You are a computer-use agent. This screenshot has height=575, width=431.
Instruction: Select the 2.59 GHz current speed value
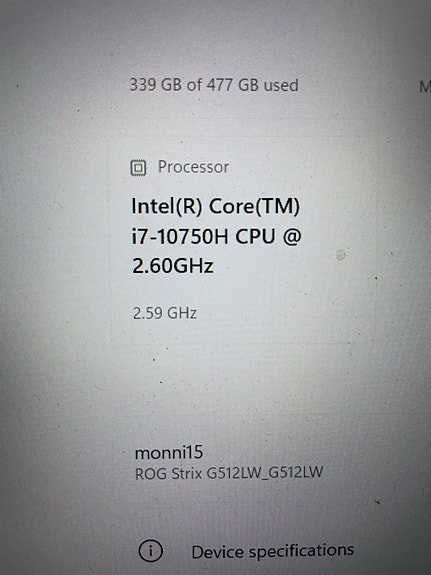pyautogui.click(x=165, y=314)
